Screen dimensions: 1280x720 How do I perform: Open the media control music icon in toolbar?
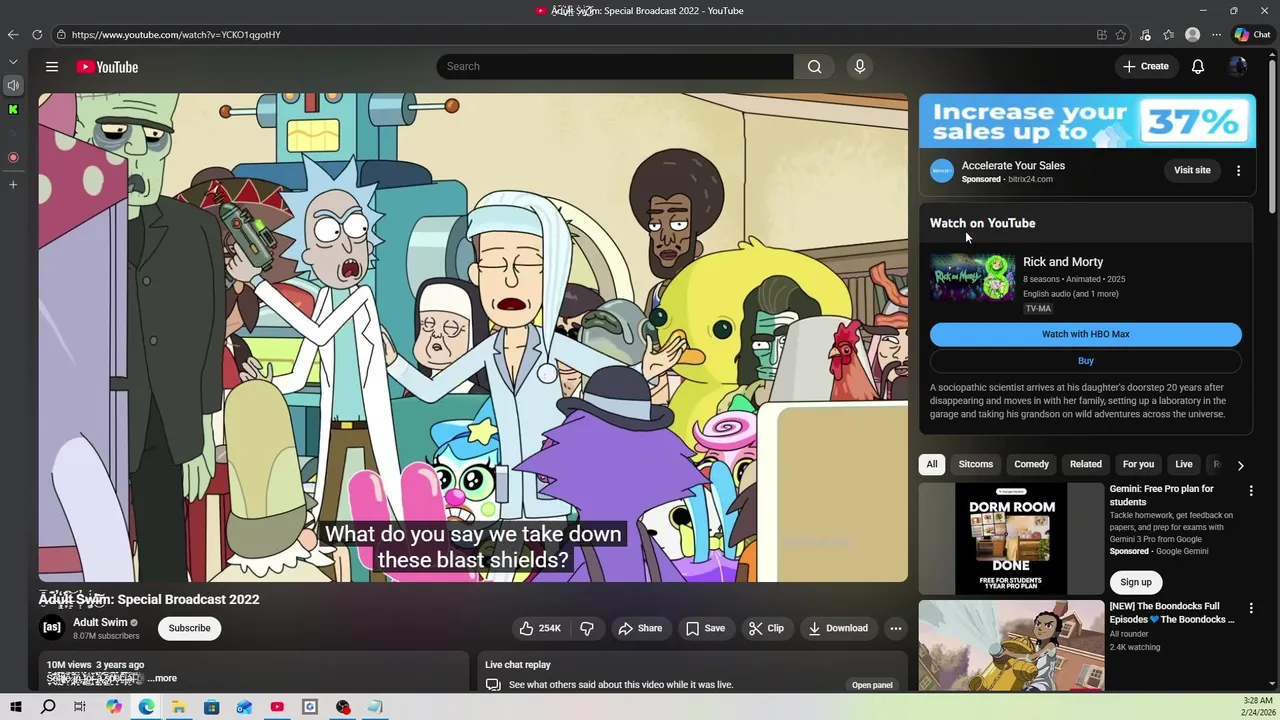tap(1145, 35)
